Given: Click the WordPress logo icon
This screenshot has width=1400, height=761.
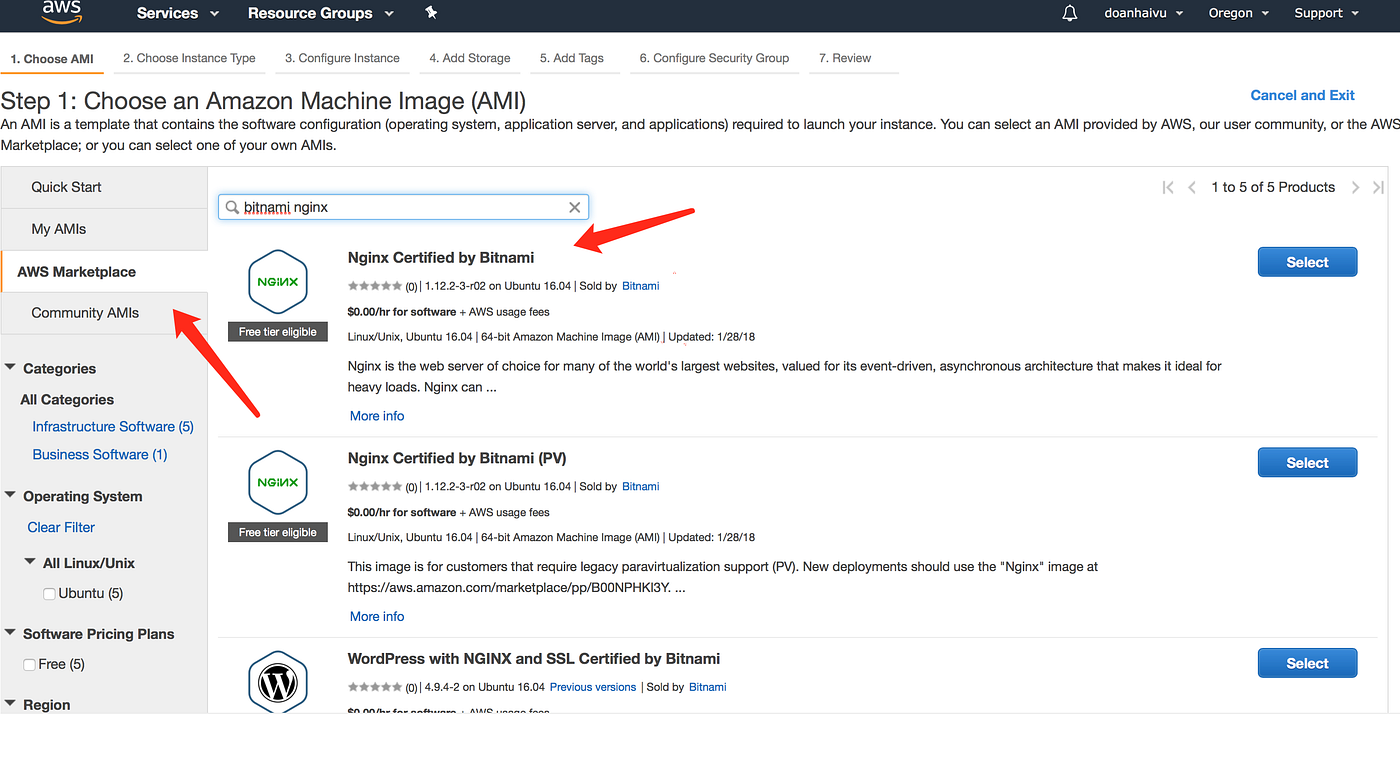Looking at the screenshot, I should pos(277,682).
